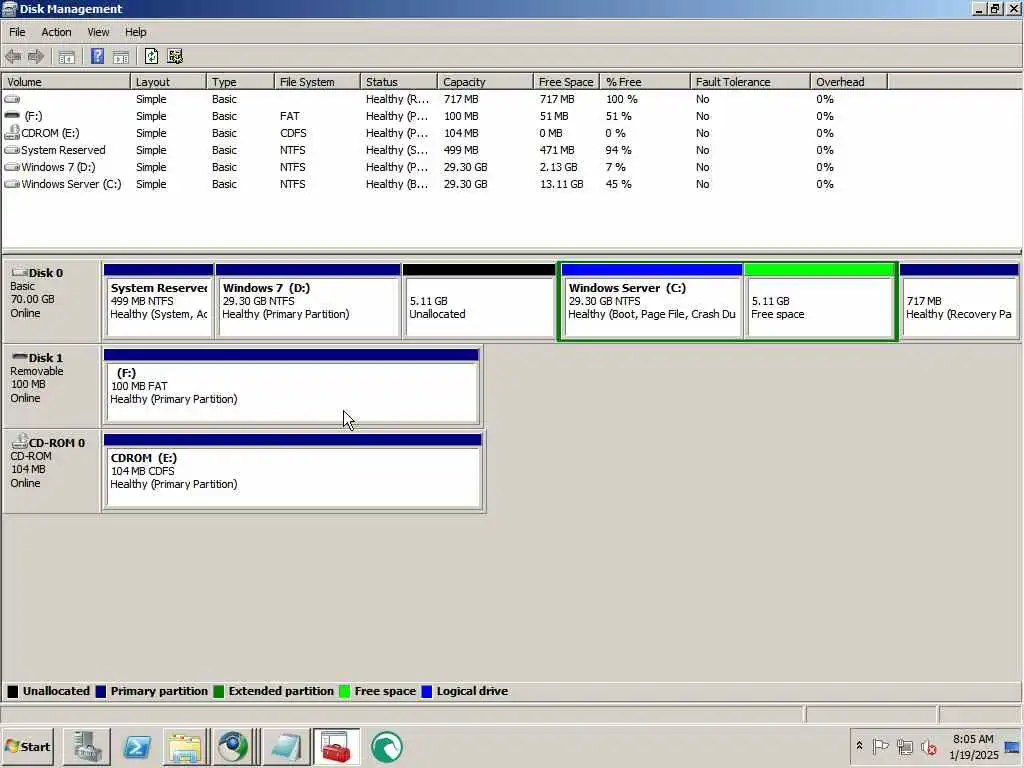Viewport: 1024px width, 768px height.
Task: Select the Windows Server (C:) drive icon in list
Action: (x=12, y=184)
